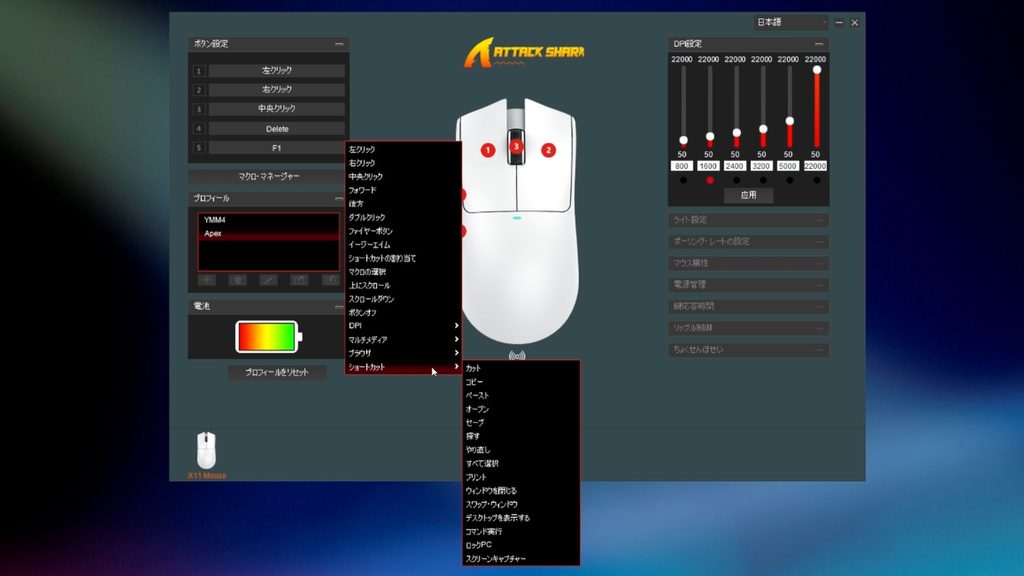Select the 22000 DPI stage radio dot

[816, 180]
